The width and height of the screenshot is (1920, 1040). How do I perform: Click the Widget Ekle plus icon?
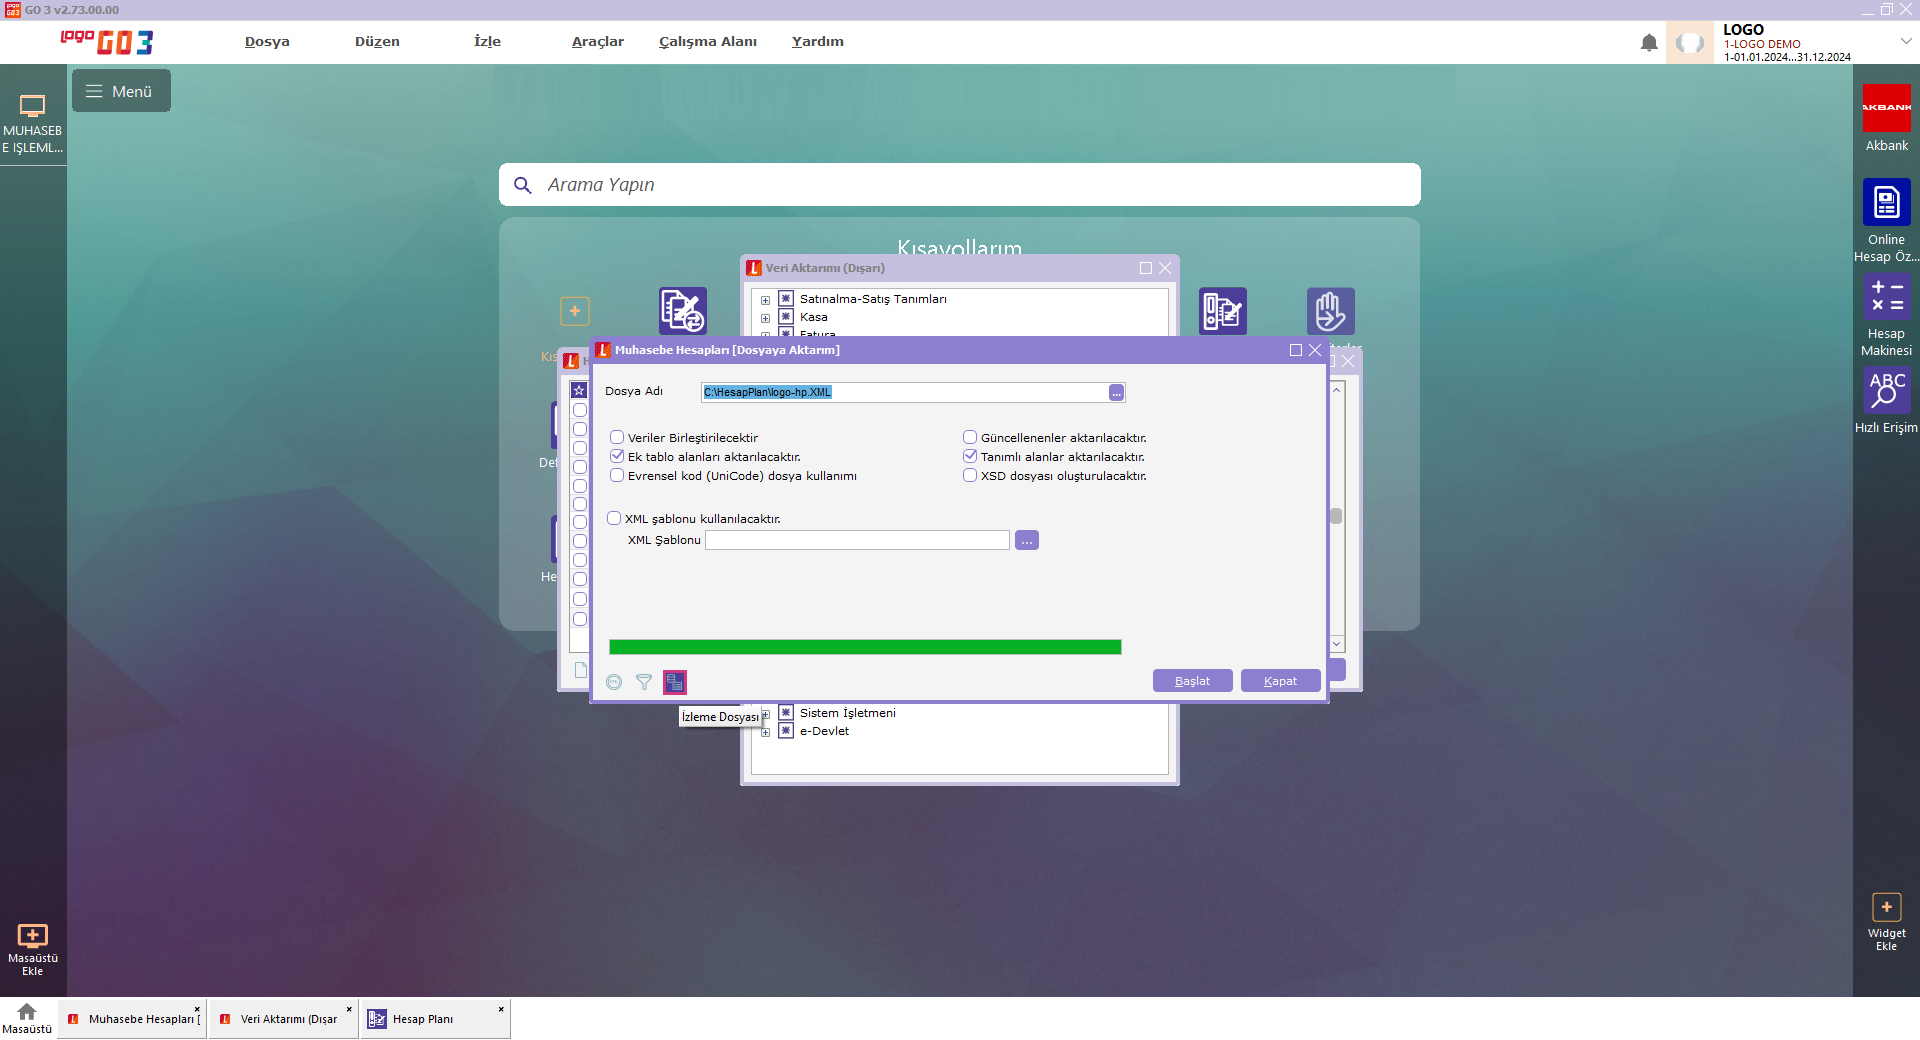point(1886,907)
